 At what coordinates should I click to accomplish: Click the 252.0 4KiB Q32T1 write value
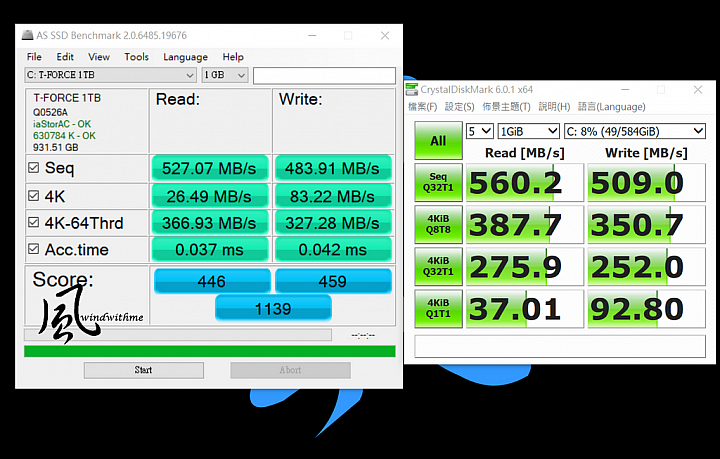click(646, 266)
